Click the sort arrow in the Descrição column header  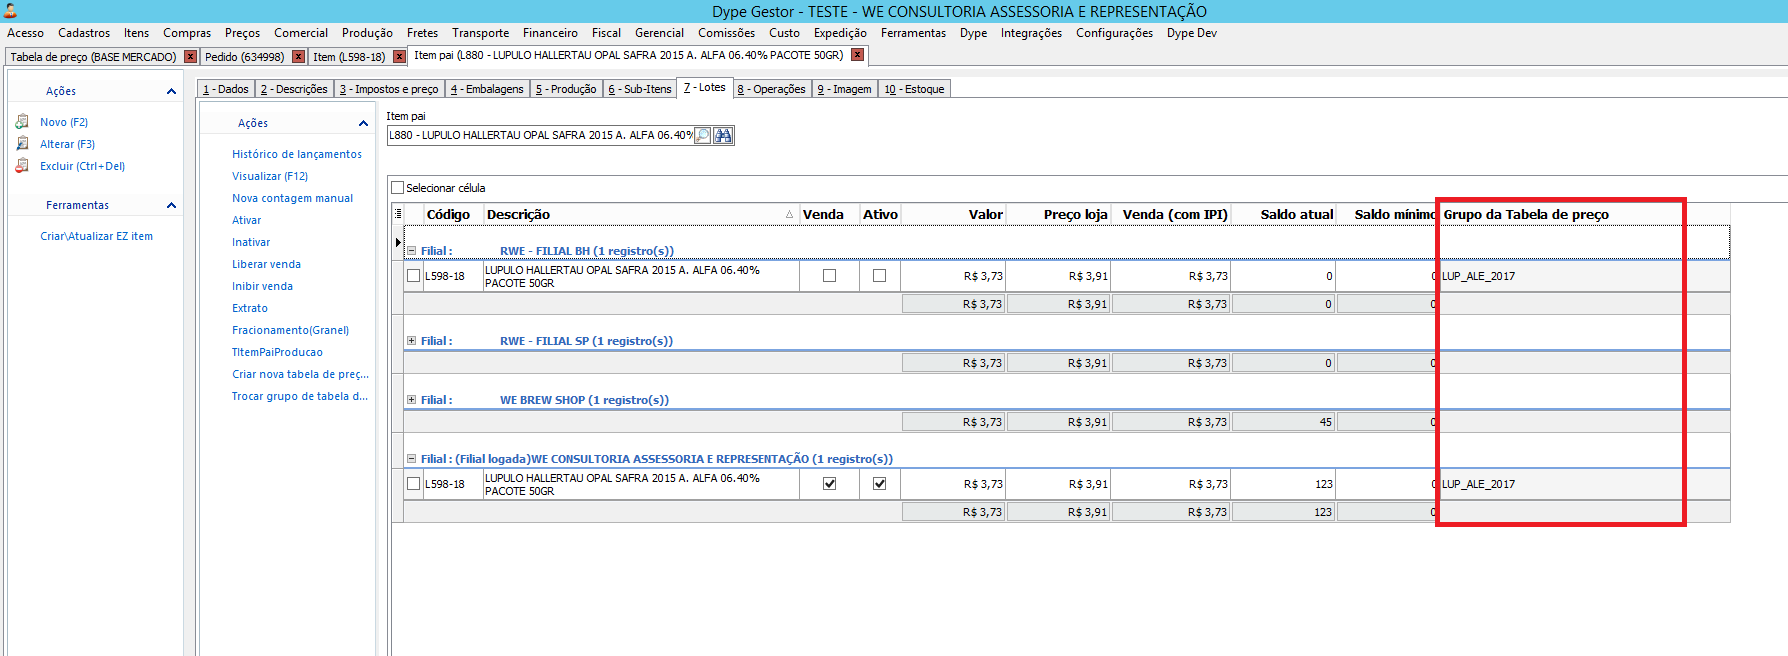click(789, 215)
